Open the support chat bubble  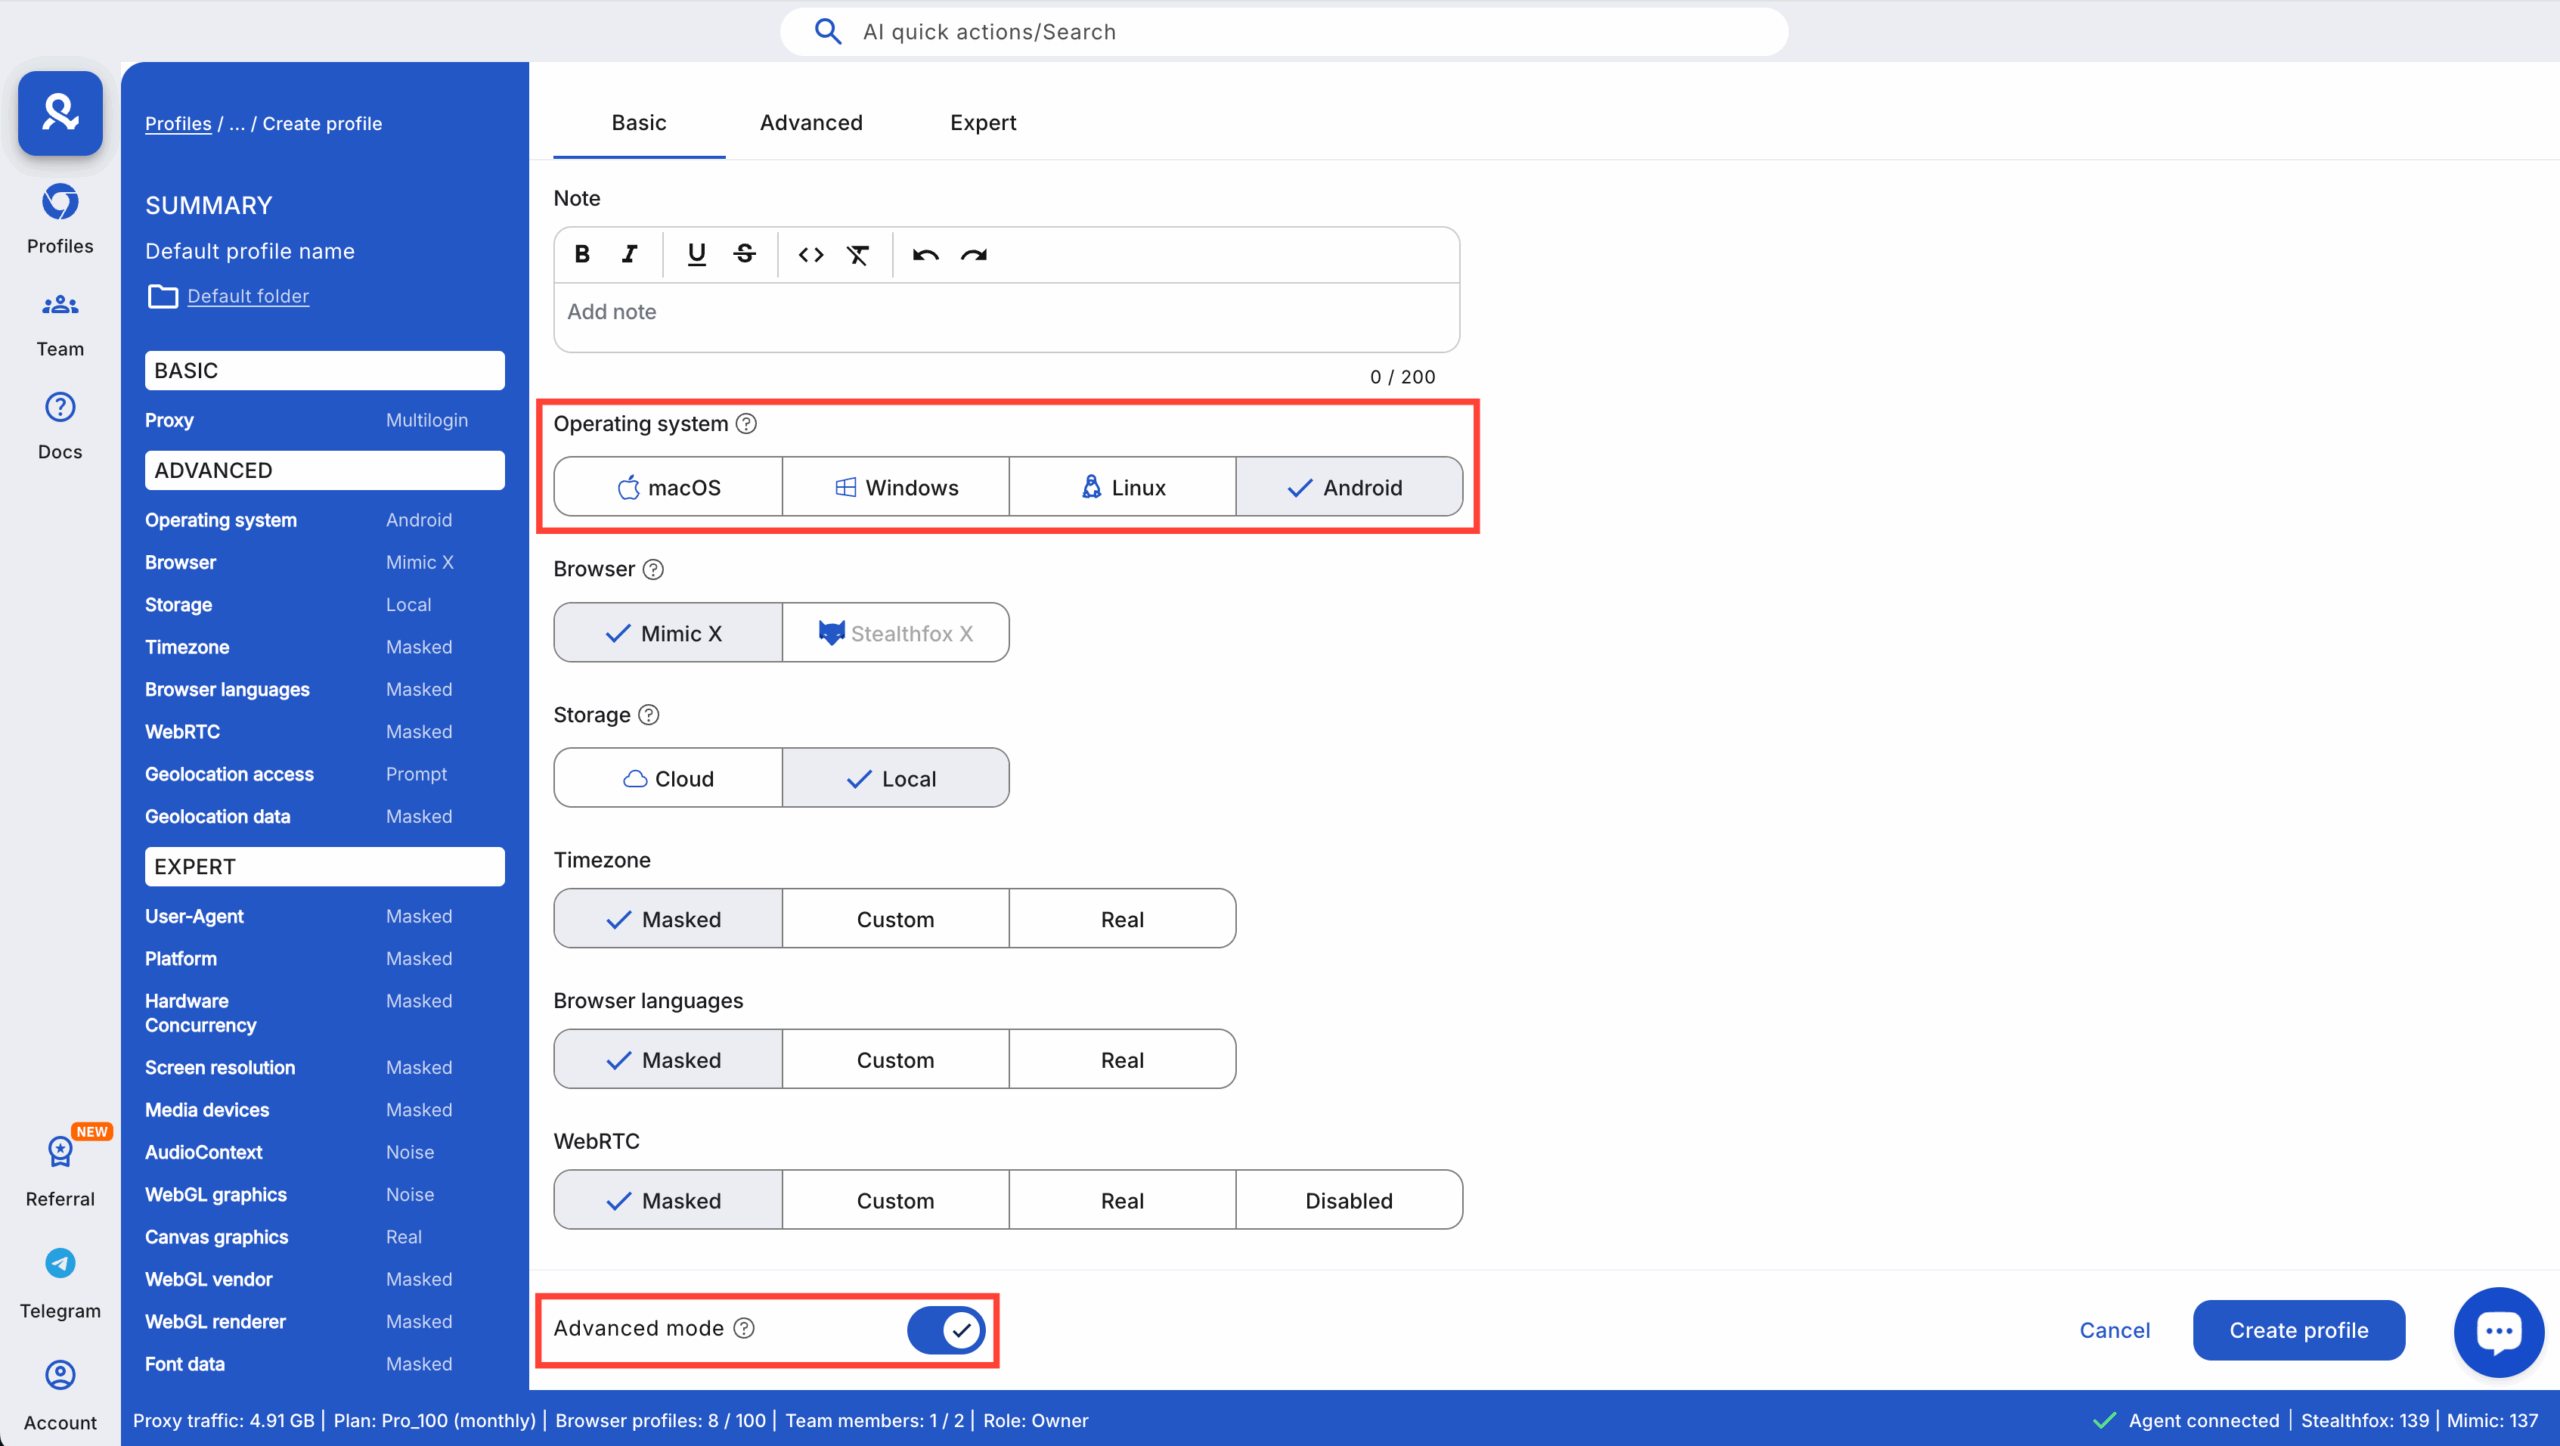tap(2498, 1331)
